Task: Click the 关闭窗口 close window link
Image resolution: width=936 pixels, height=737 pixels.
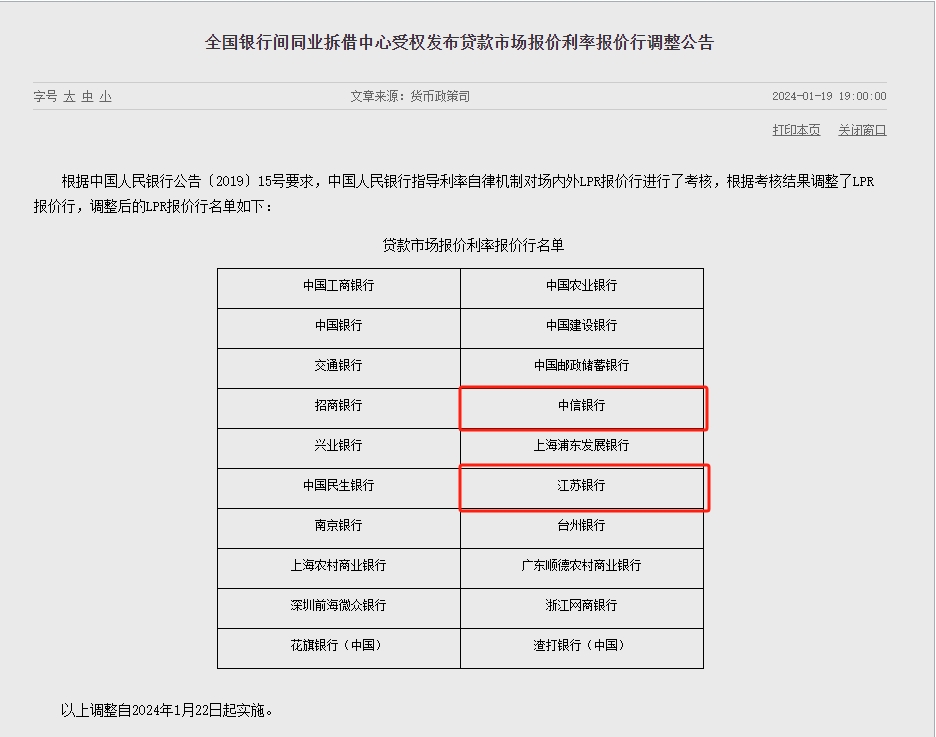Action: [862, 130]
